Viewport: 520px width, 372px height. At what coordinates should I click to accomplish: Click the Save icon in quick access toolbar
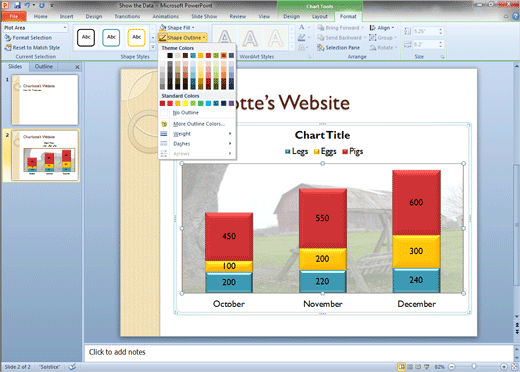click(17, 5)
